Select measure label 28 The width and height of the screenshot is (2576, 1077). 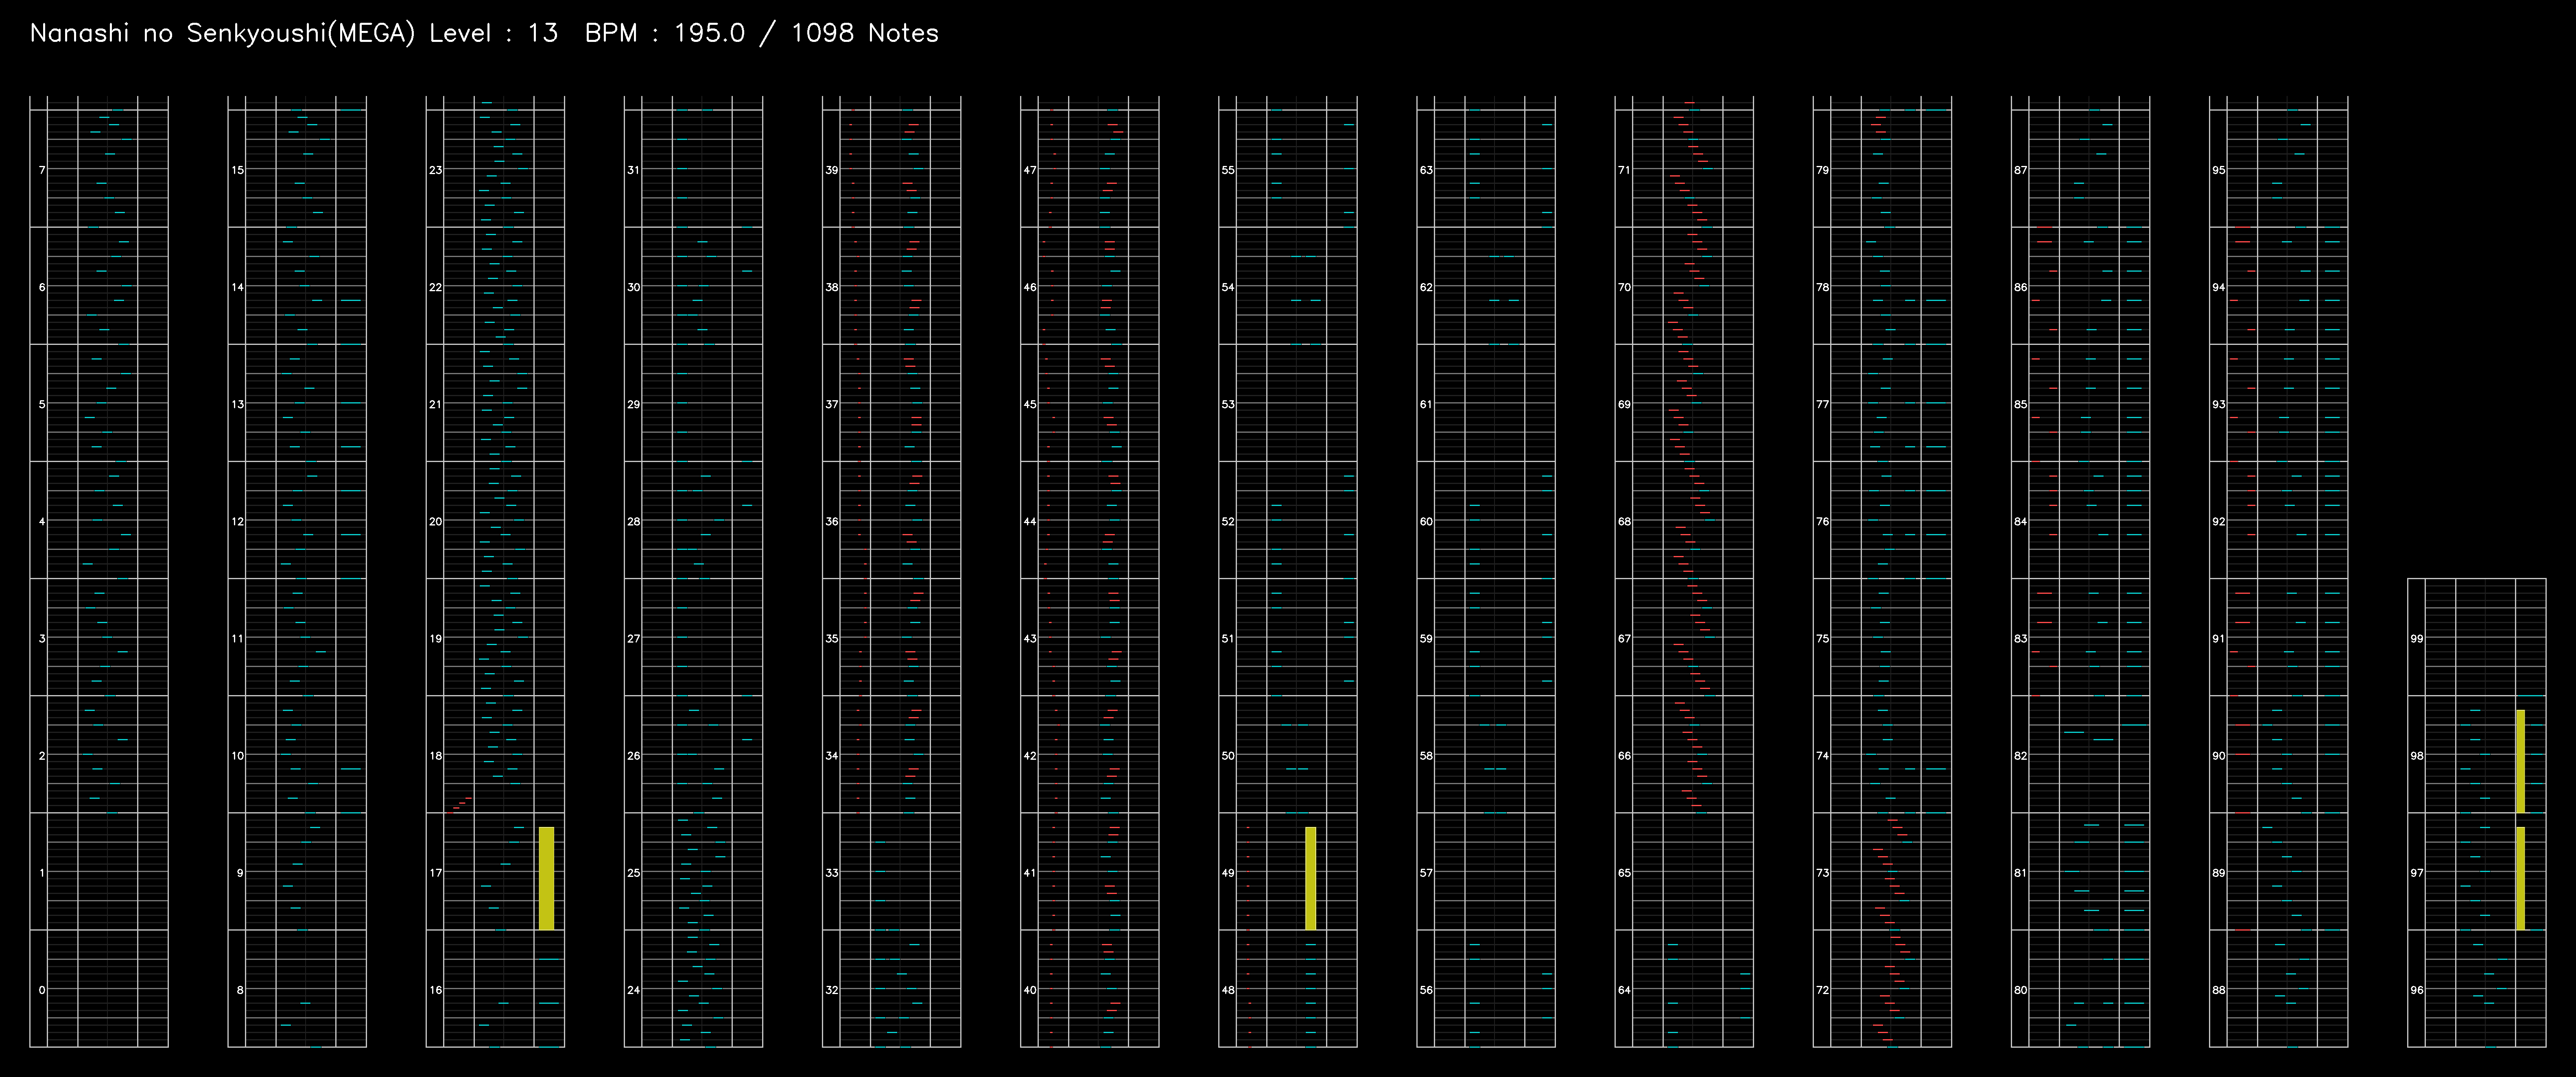pyautogui.click(x=634, y=521)
